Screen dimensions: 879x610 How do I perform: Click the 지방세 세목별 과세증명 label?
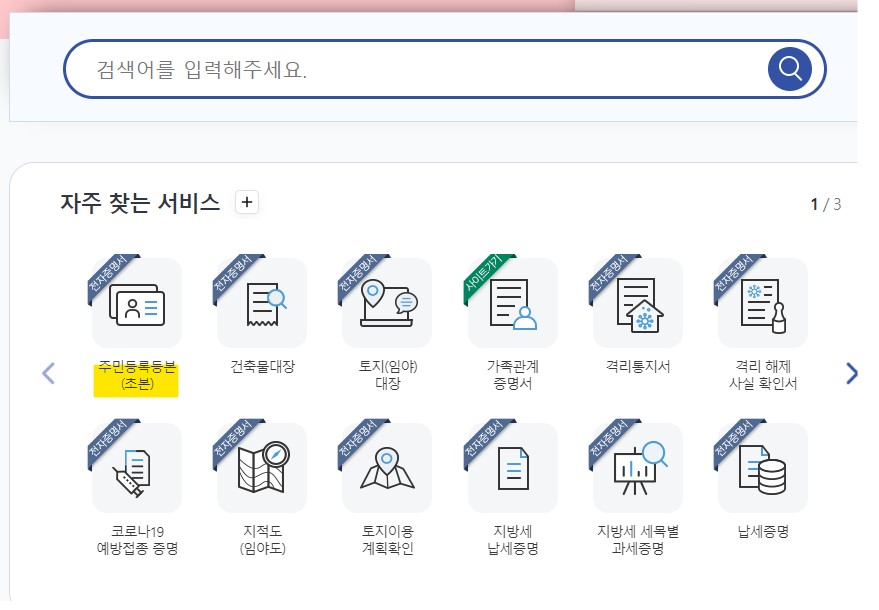(638, 540)
